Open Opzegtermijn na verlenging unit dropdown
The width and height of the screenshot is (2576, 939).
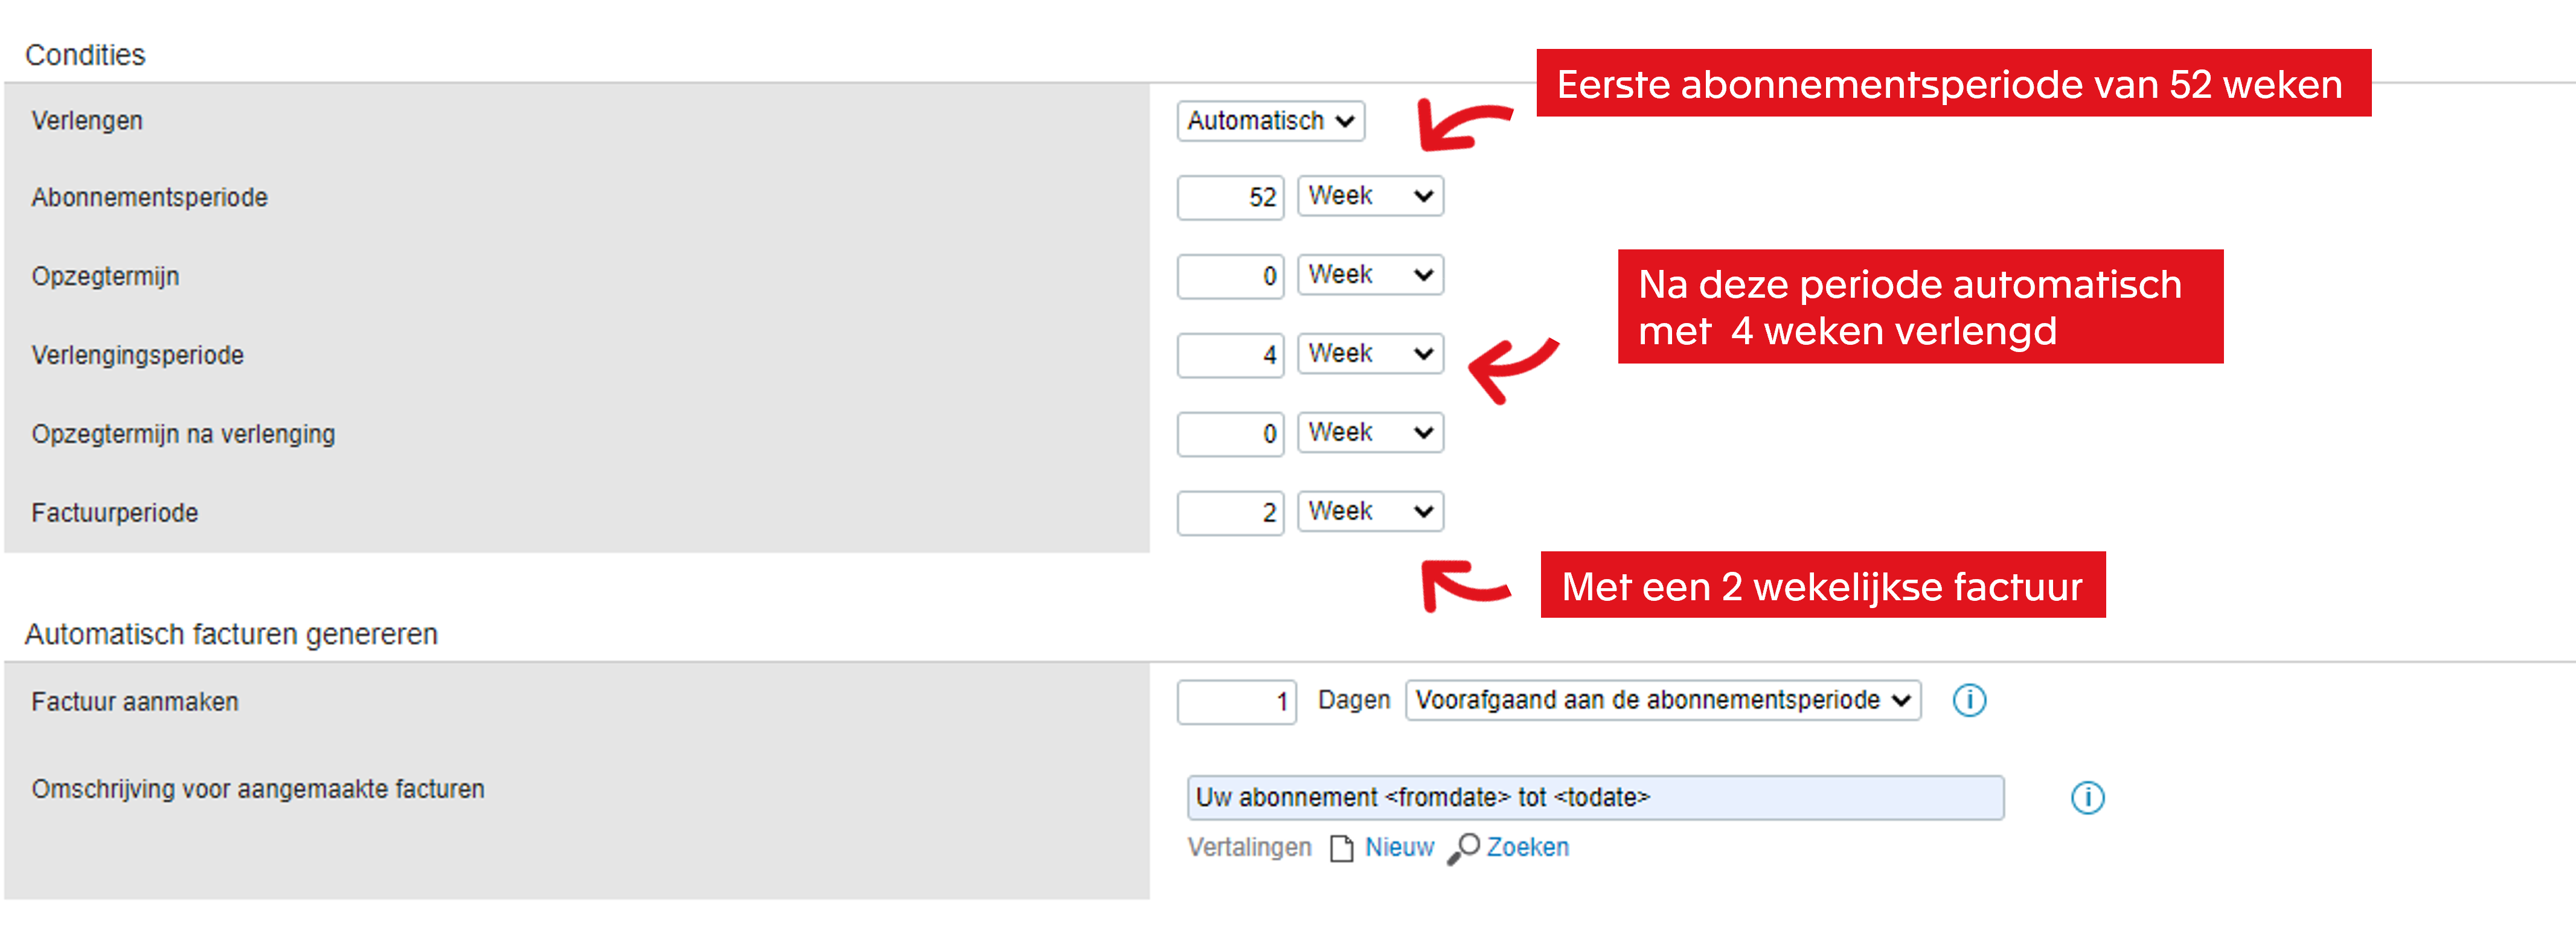[x=1370, y=433]
